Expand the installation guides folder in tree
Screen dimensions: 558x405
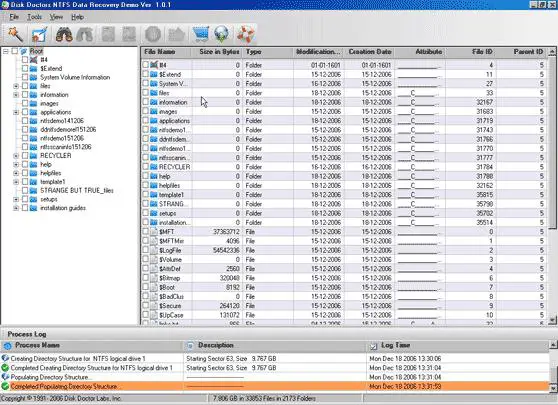tap(16, 208)
